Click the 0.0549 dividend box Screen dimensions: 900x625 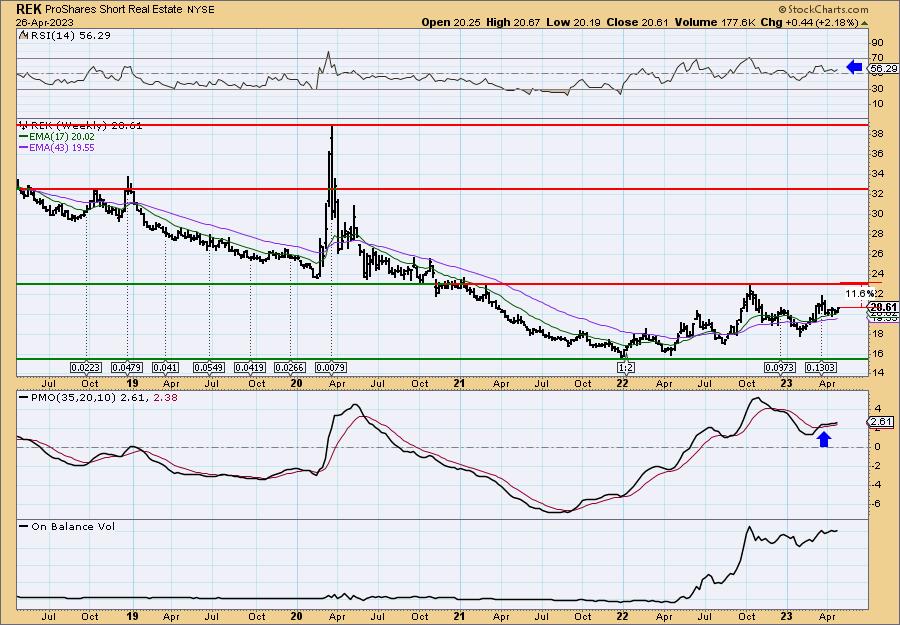pyautogui.click(x=208, y=367)
